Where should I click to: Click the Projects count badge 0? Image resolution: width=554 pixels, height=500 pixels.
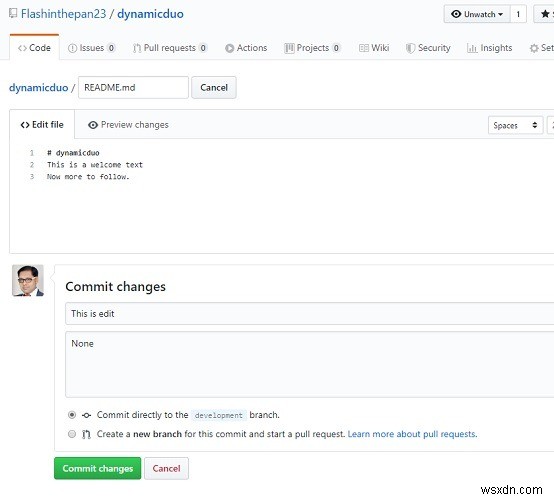(336, 48)
